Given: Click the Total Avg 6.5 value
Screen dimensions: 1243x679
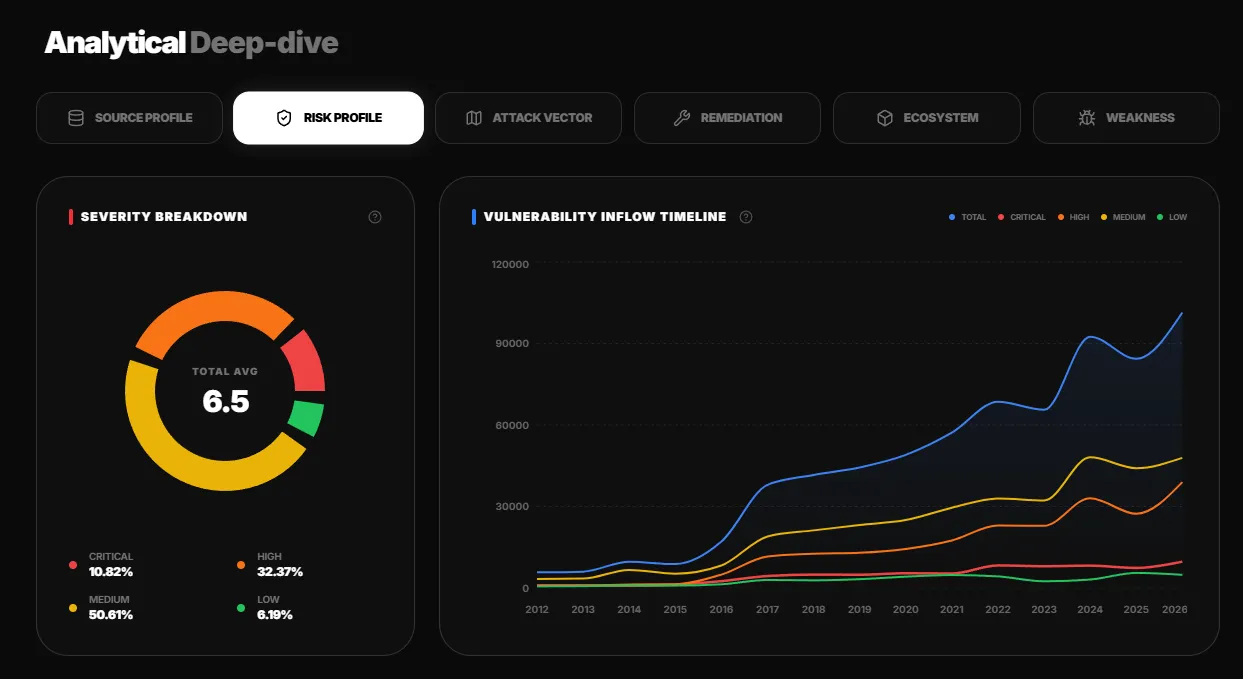Looking at the screenshot, I should pyautogui.click(x=225, y=401).
